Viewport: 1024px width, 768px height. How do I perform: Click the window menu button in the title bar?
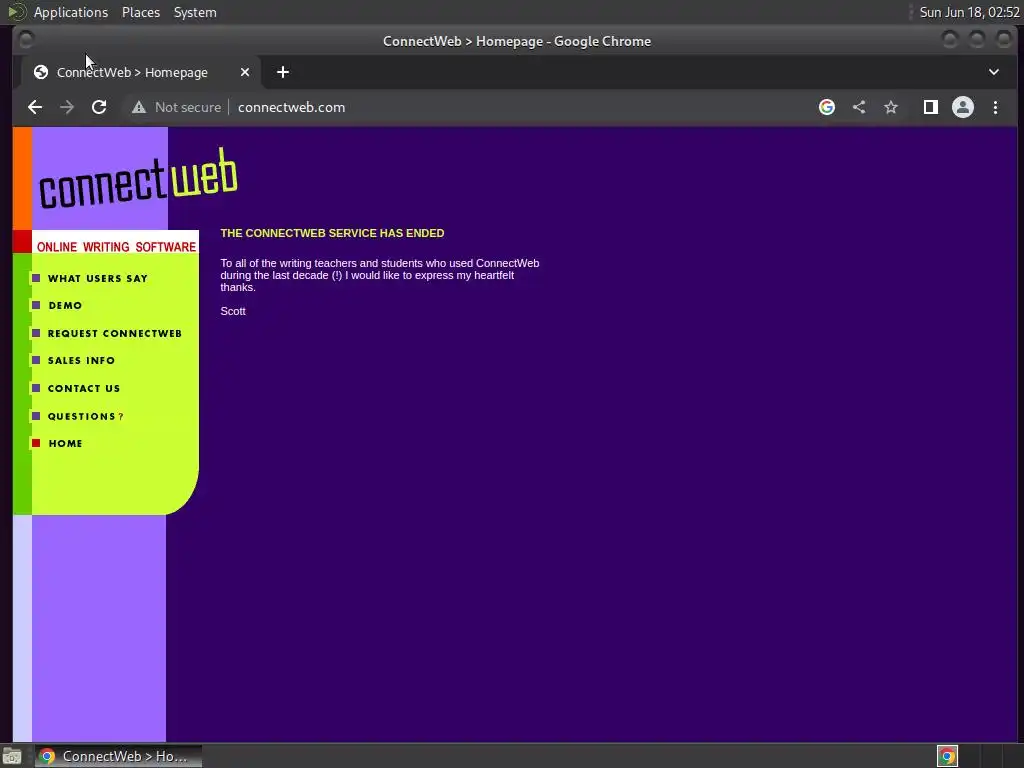pos(26,40)
